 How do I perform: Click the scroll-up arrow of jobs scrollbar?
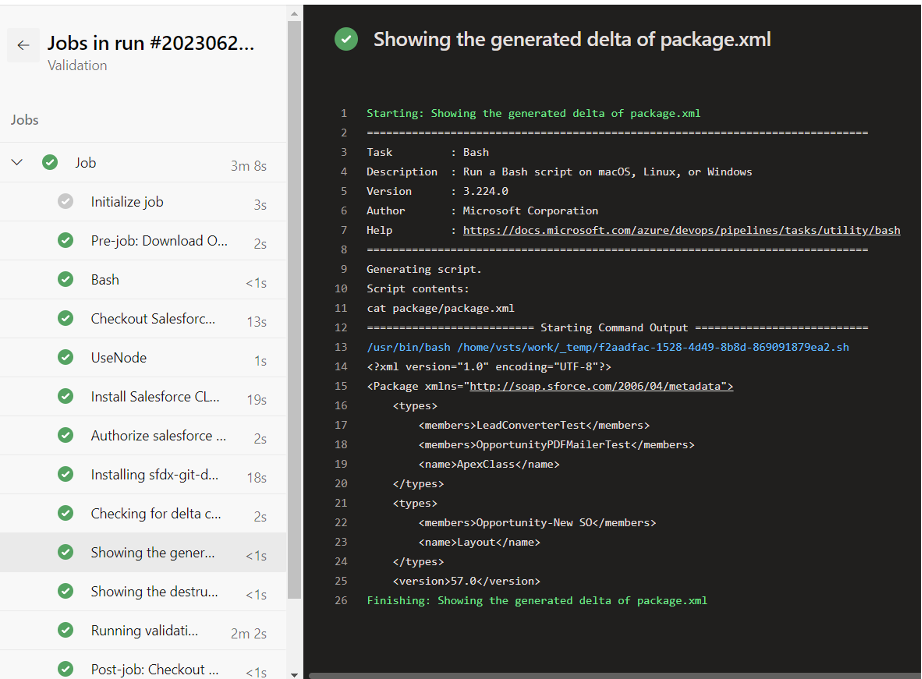point(294,14)
